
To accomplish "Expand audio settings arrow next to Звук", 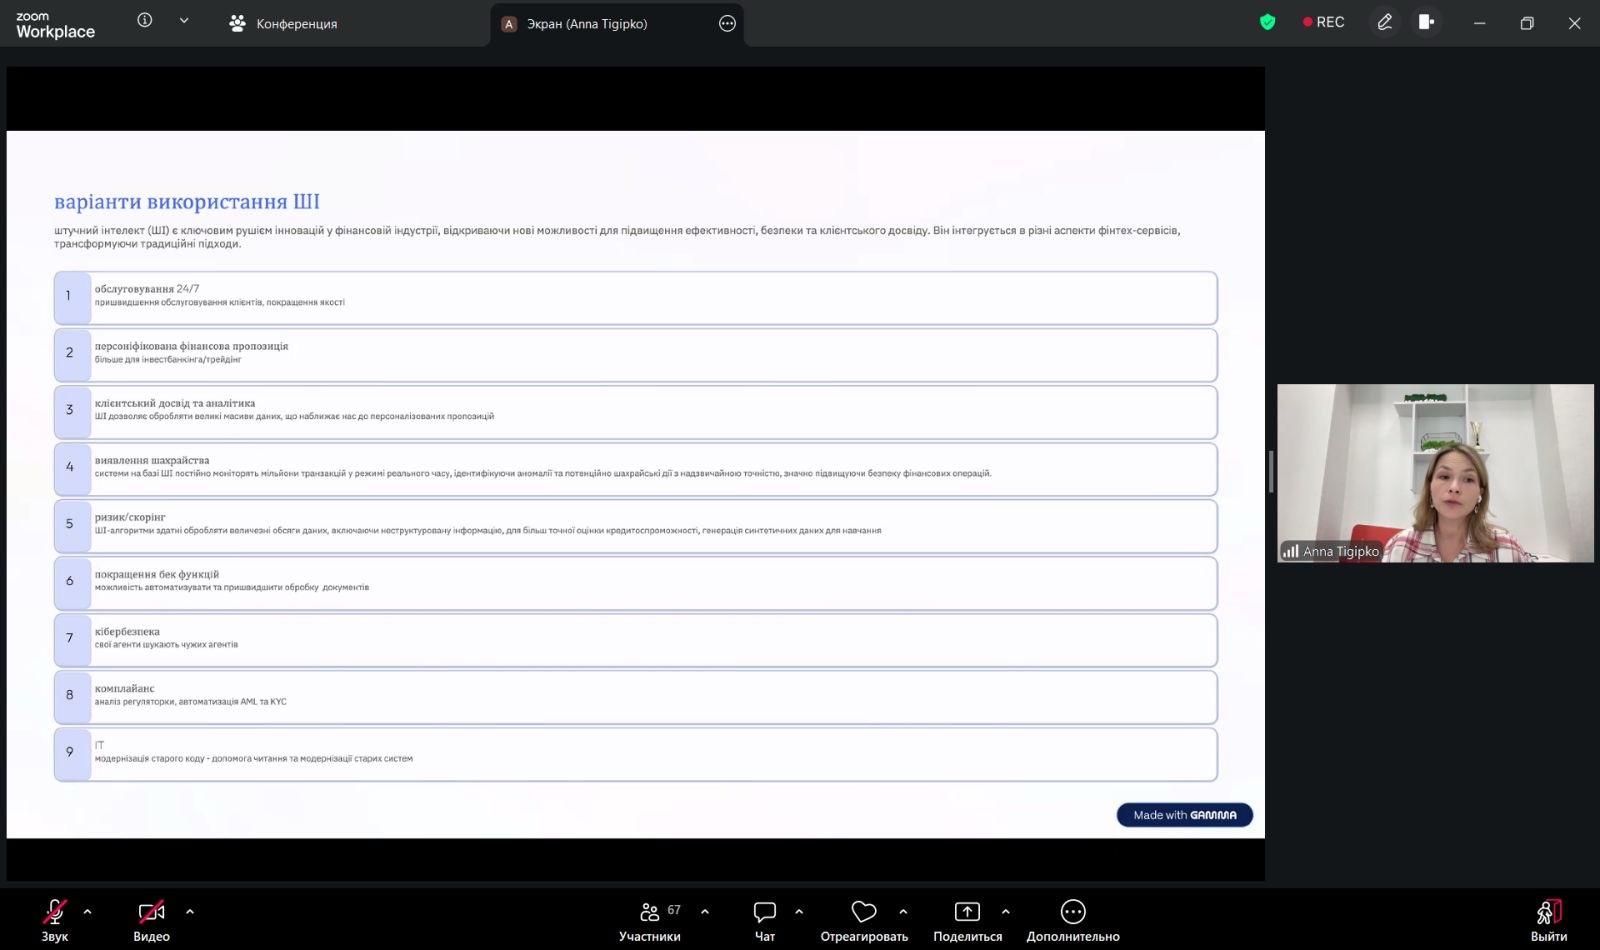I will pyautogui.click(x=88, y=911).
